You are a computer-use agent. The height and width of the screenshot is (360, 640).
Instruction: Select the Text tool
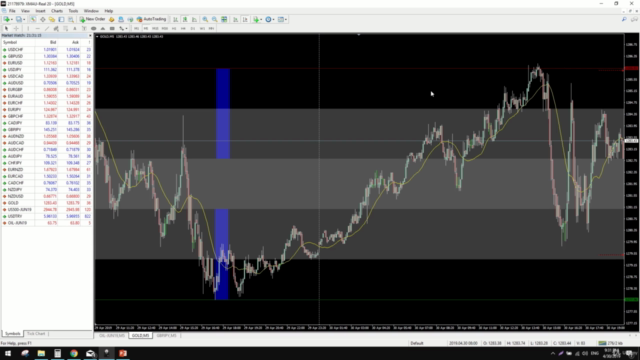click(75, 29)
